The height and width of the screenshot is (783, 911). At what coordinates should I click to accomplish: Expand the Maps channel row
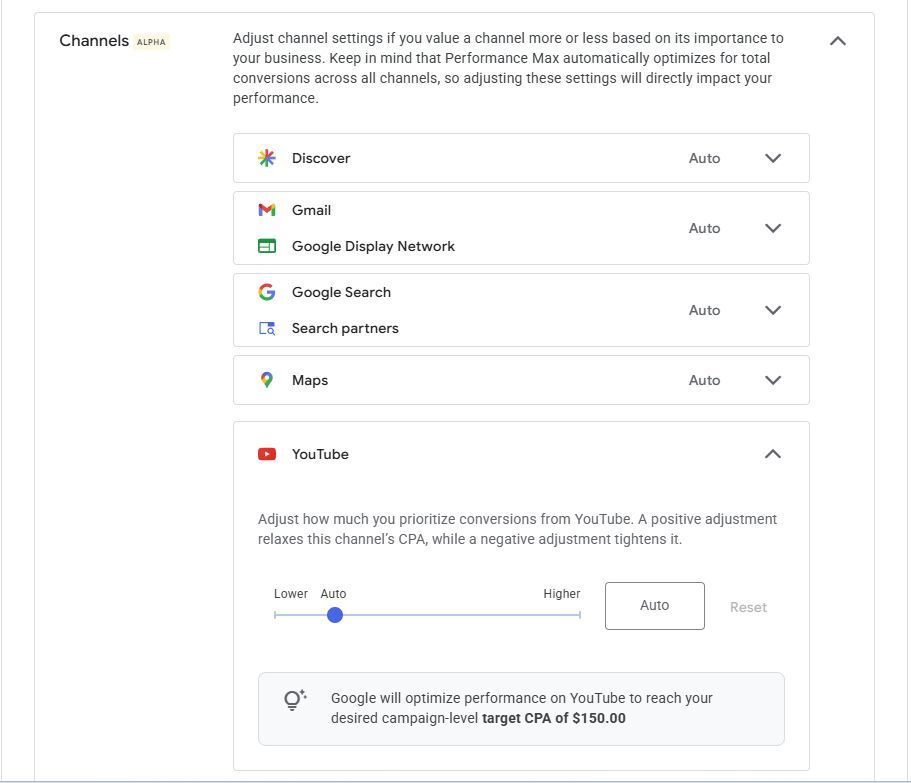tap(773, 380)
